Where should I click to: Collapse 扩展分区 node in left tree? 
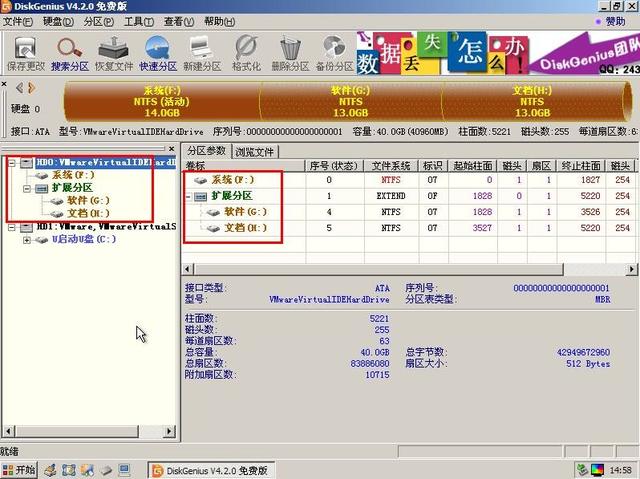click(x=27, y=188)
